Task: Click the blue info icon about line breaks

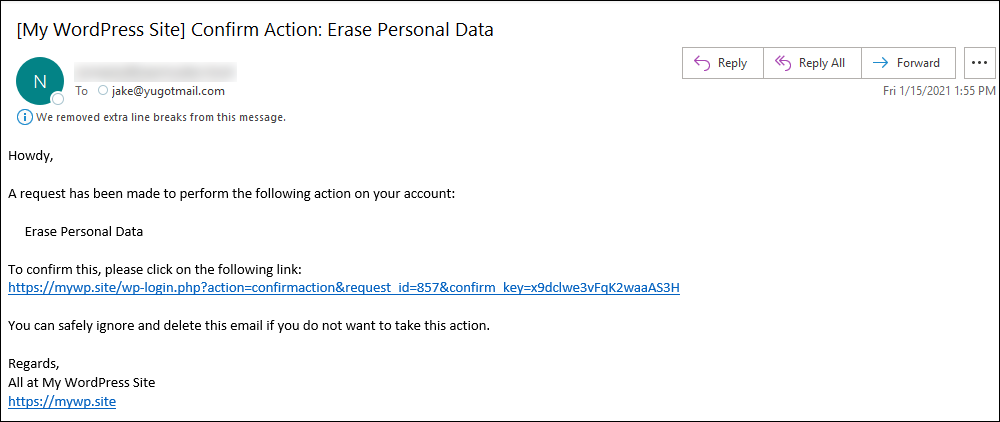Action: (x=25, y=117)
